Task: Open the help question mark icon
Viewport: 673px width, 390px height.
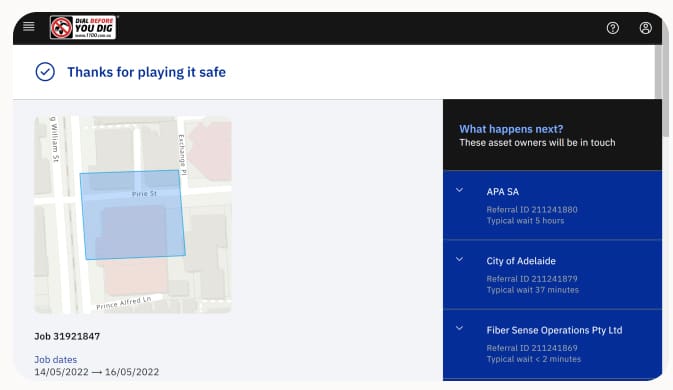Action: (x=613, y=28)
